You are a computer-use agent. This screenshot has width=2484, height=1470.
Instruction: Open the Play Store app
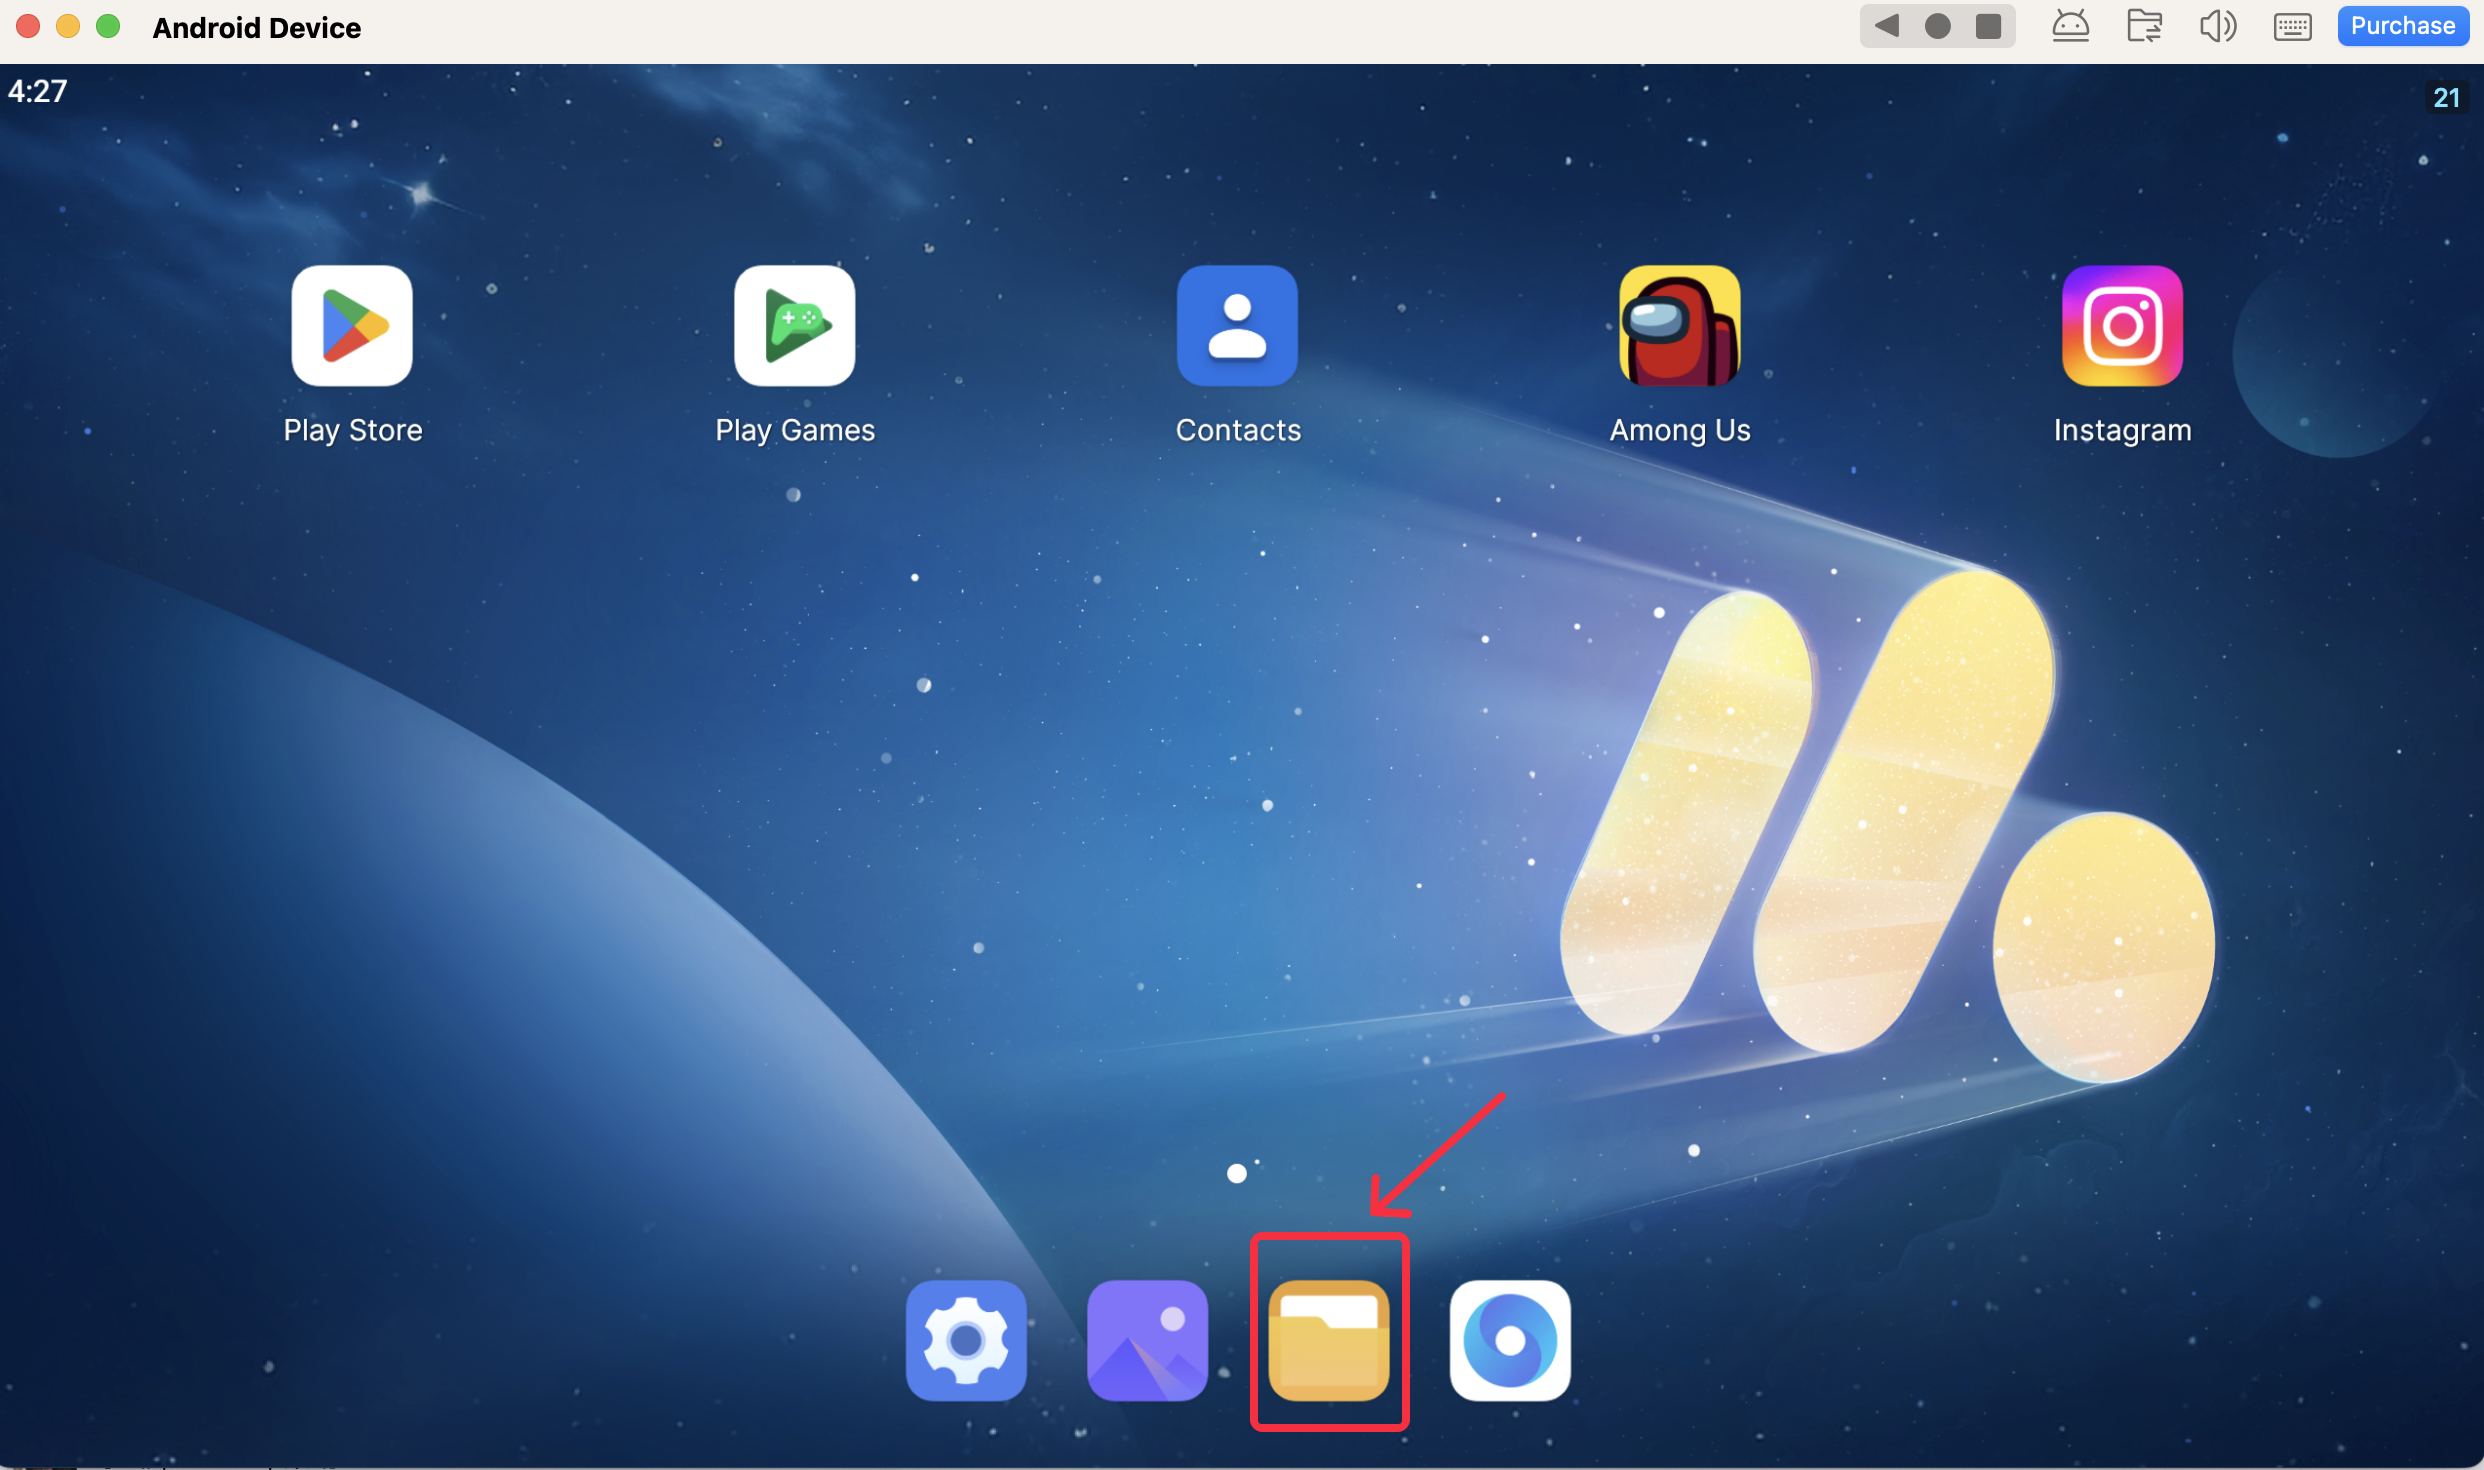pos(352,325)
